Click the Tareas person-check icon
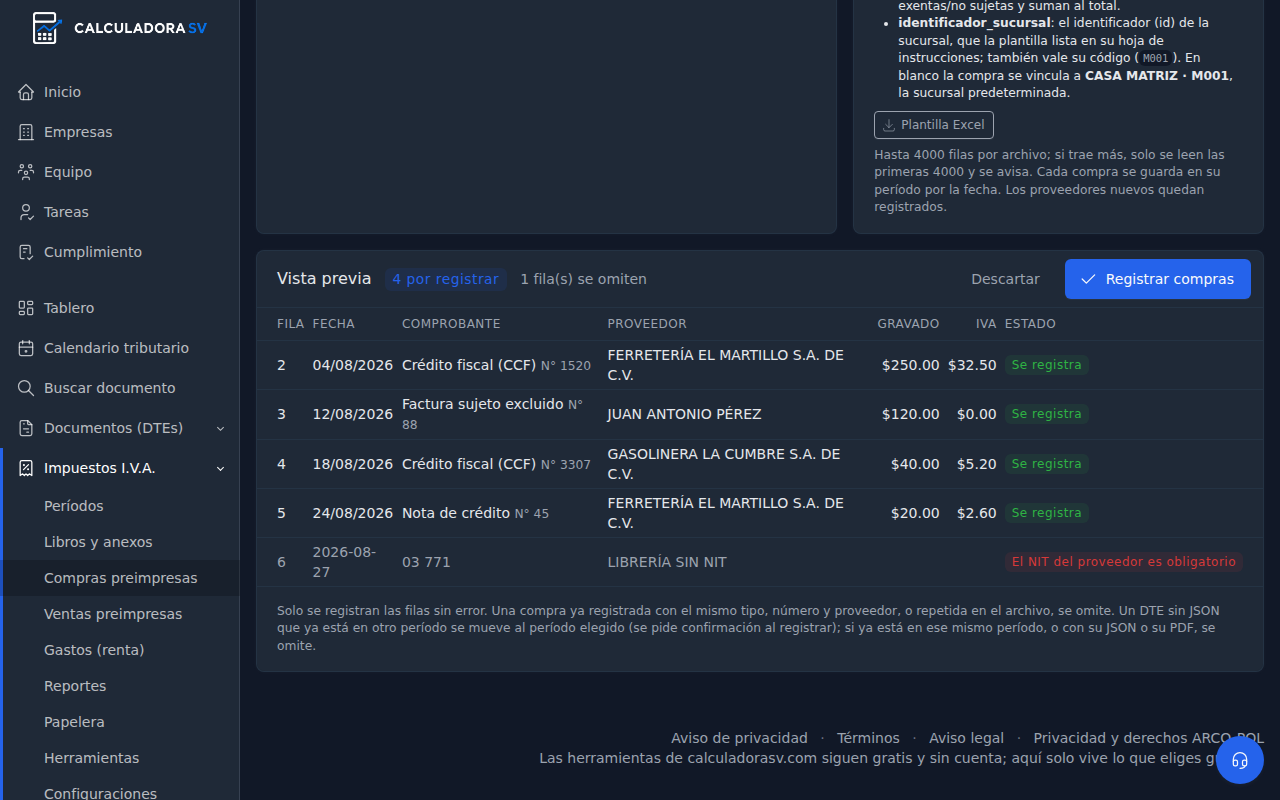Viewport: 1280px width, 800px height. pyautogui.click(x=26, y=212)
